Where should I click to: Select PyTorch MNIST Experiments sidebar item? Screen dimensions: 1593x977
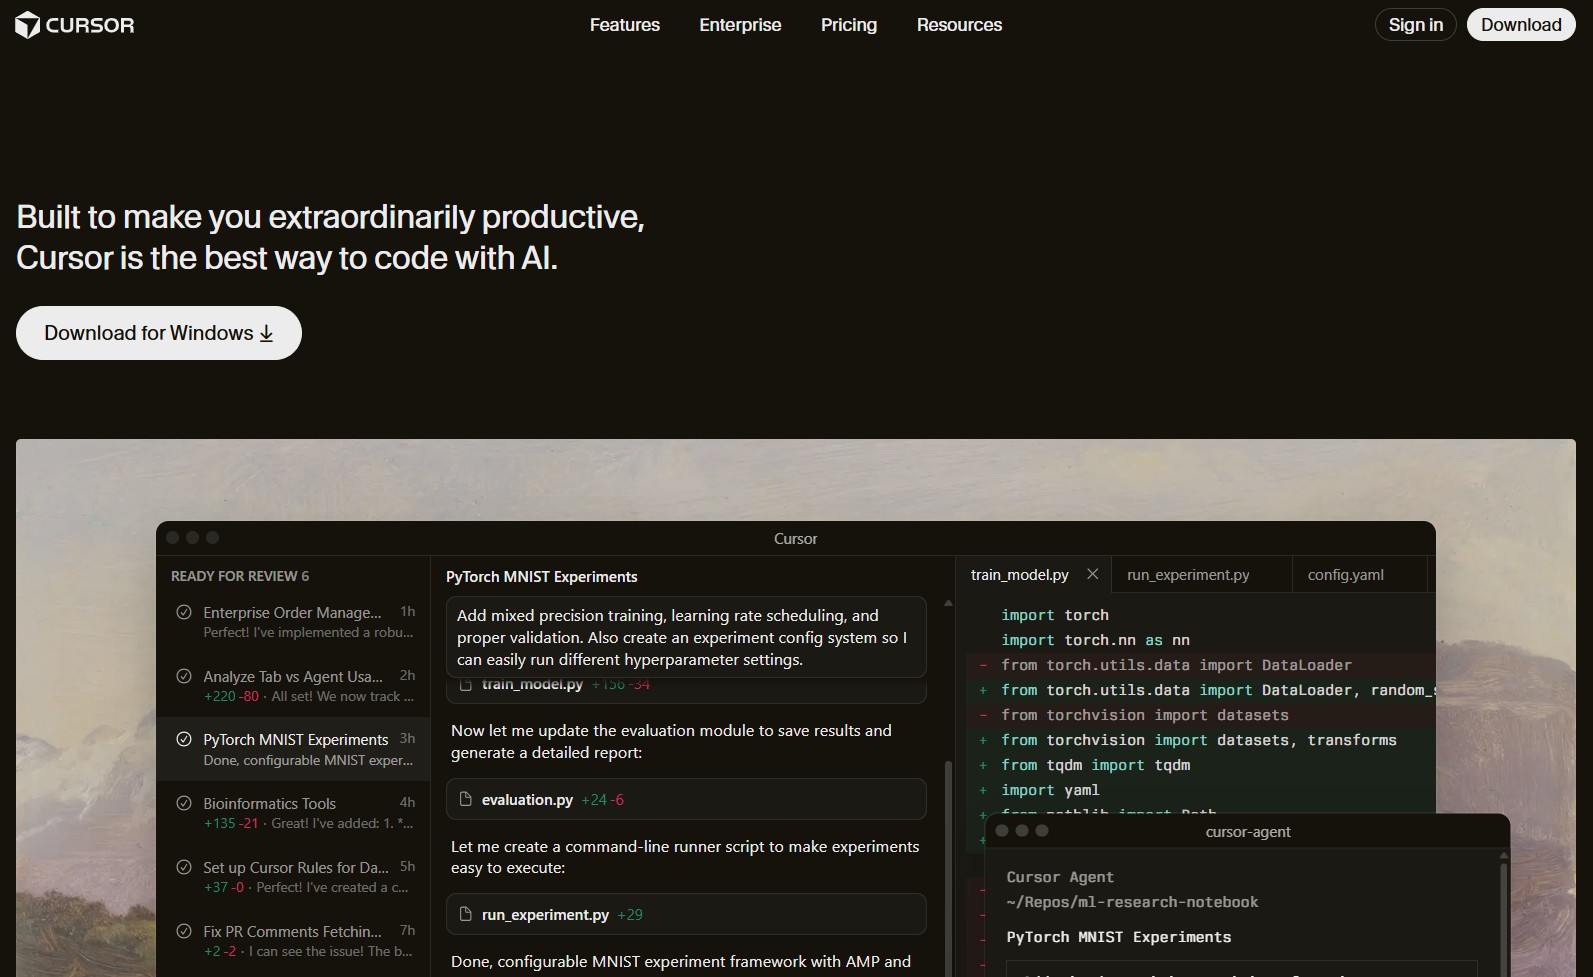(293, 749)
